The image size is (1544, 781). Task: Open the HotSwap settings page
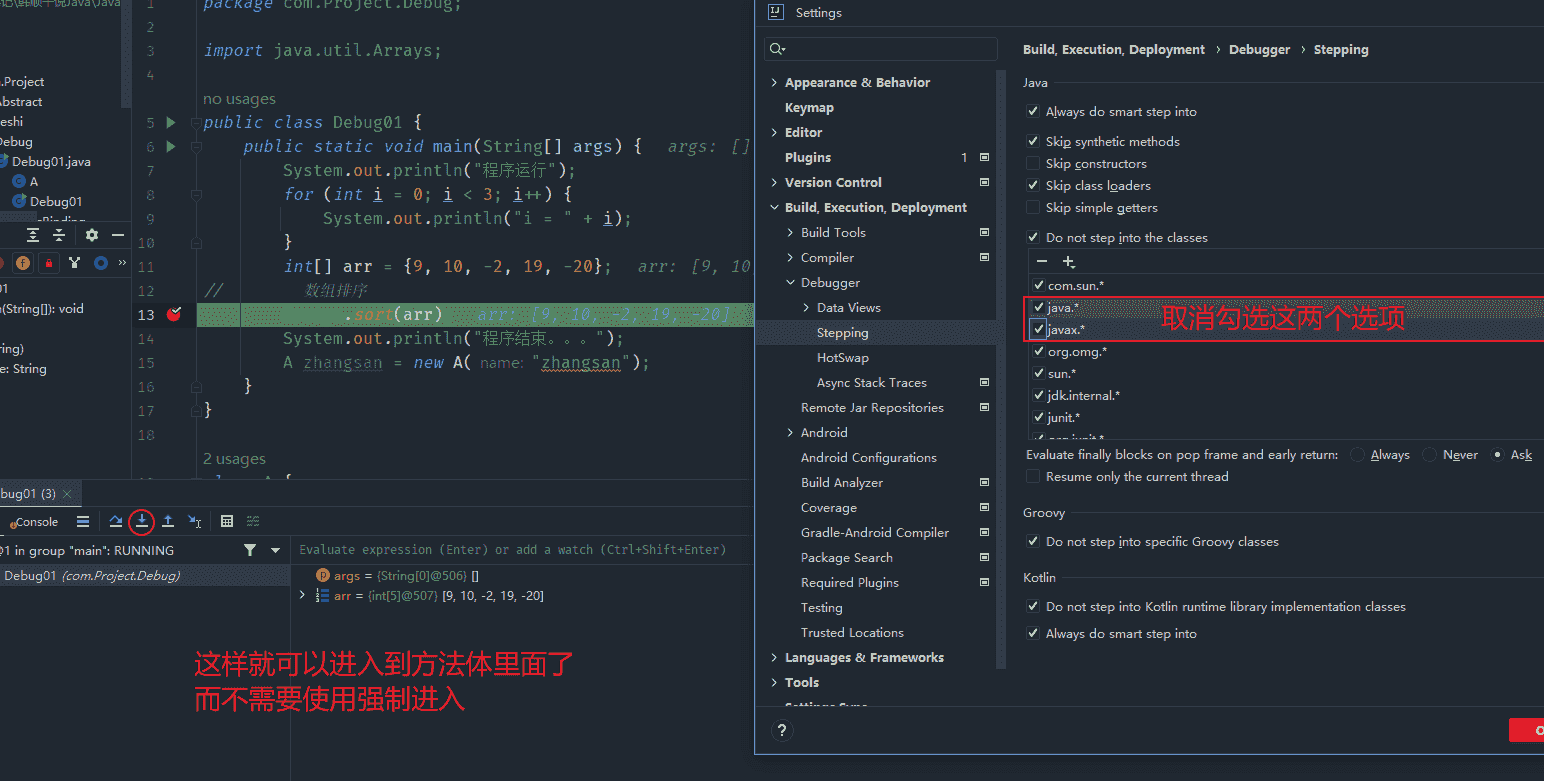[842, 358]
